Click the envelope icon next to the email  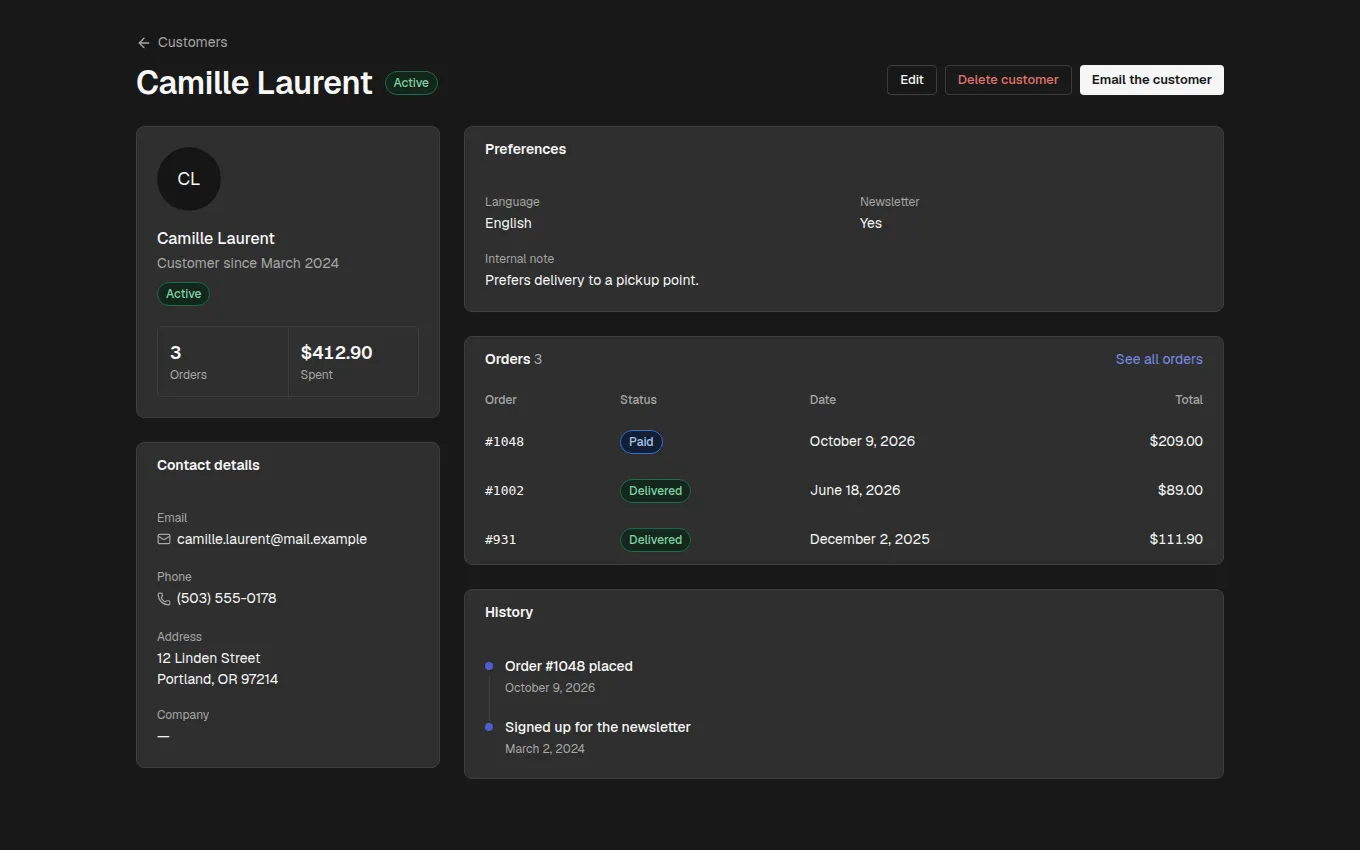pyautogui.click(x=164, y=539)
